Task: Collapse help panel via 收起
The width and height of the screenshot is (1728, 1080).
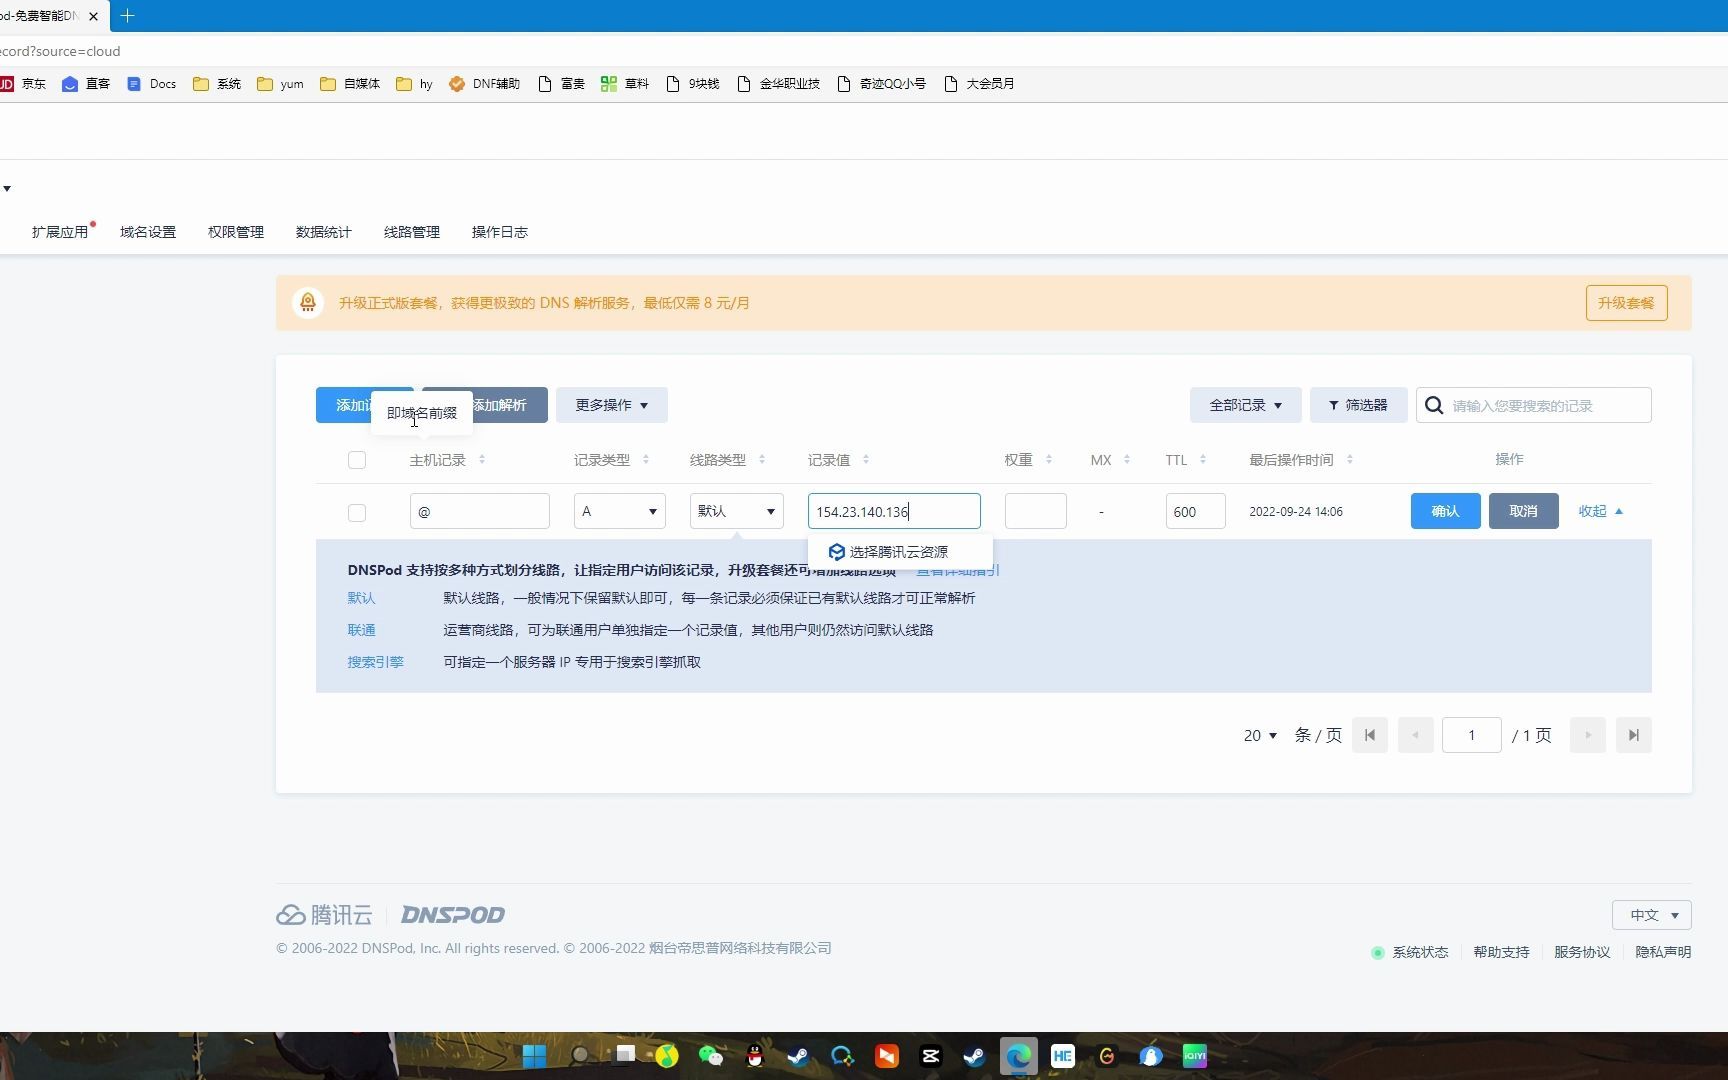Action: click(x=1600, y=511)
